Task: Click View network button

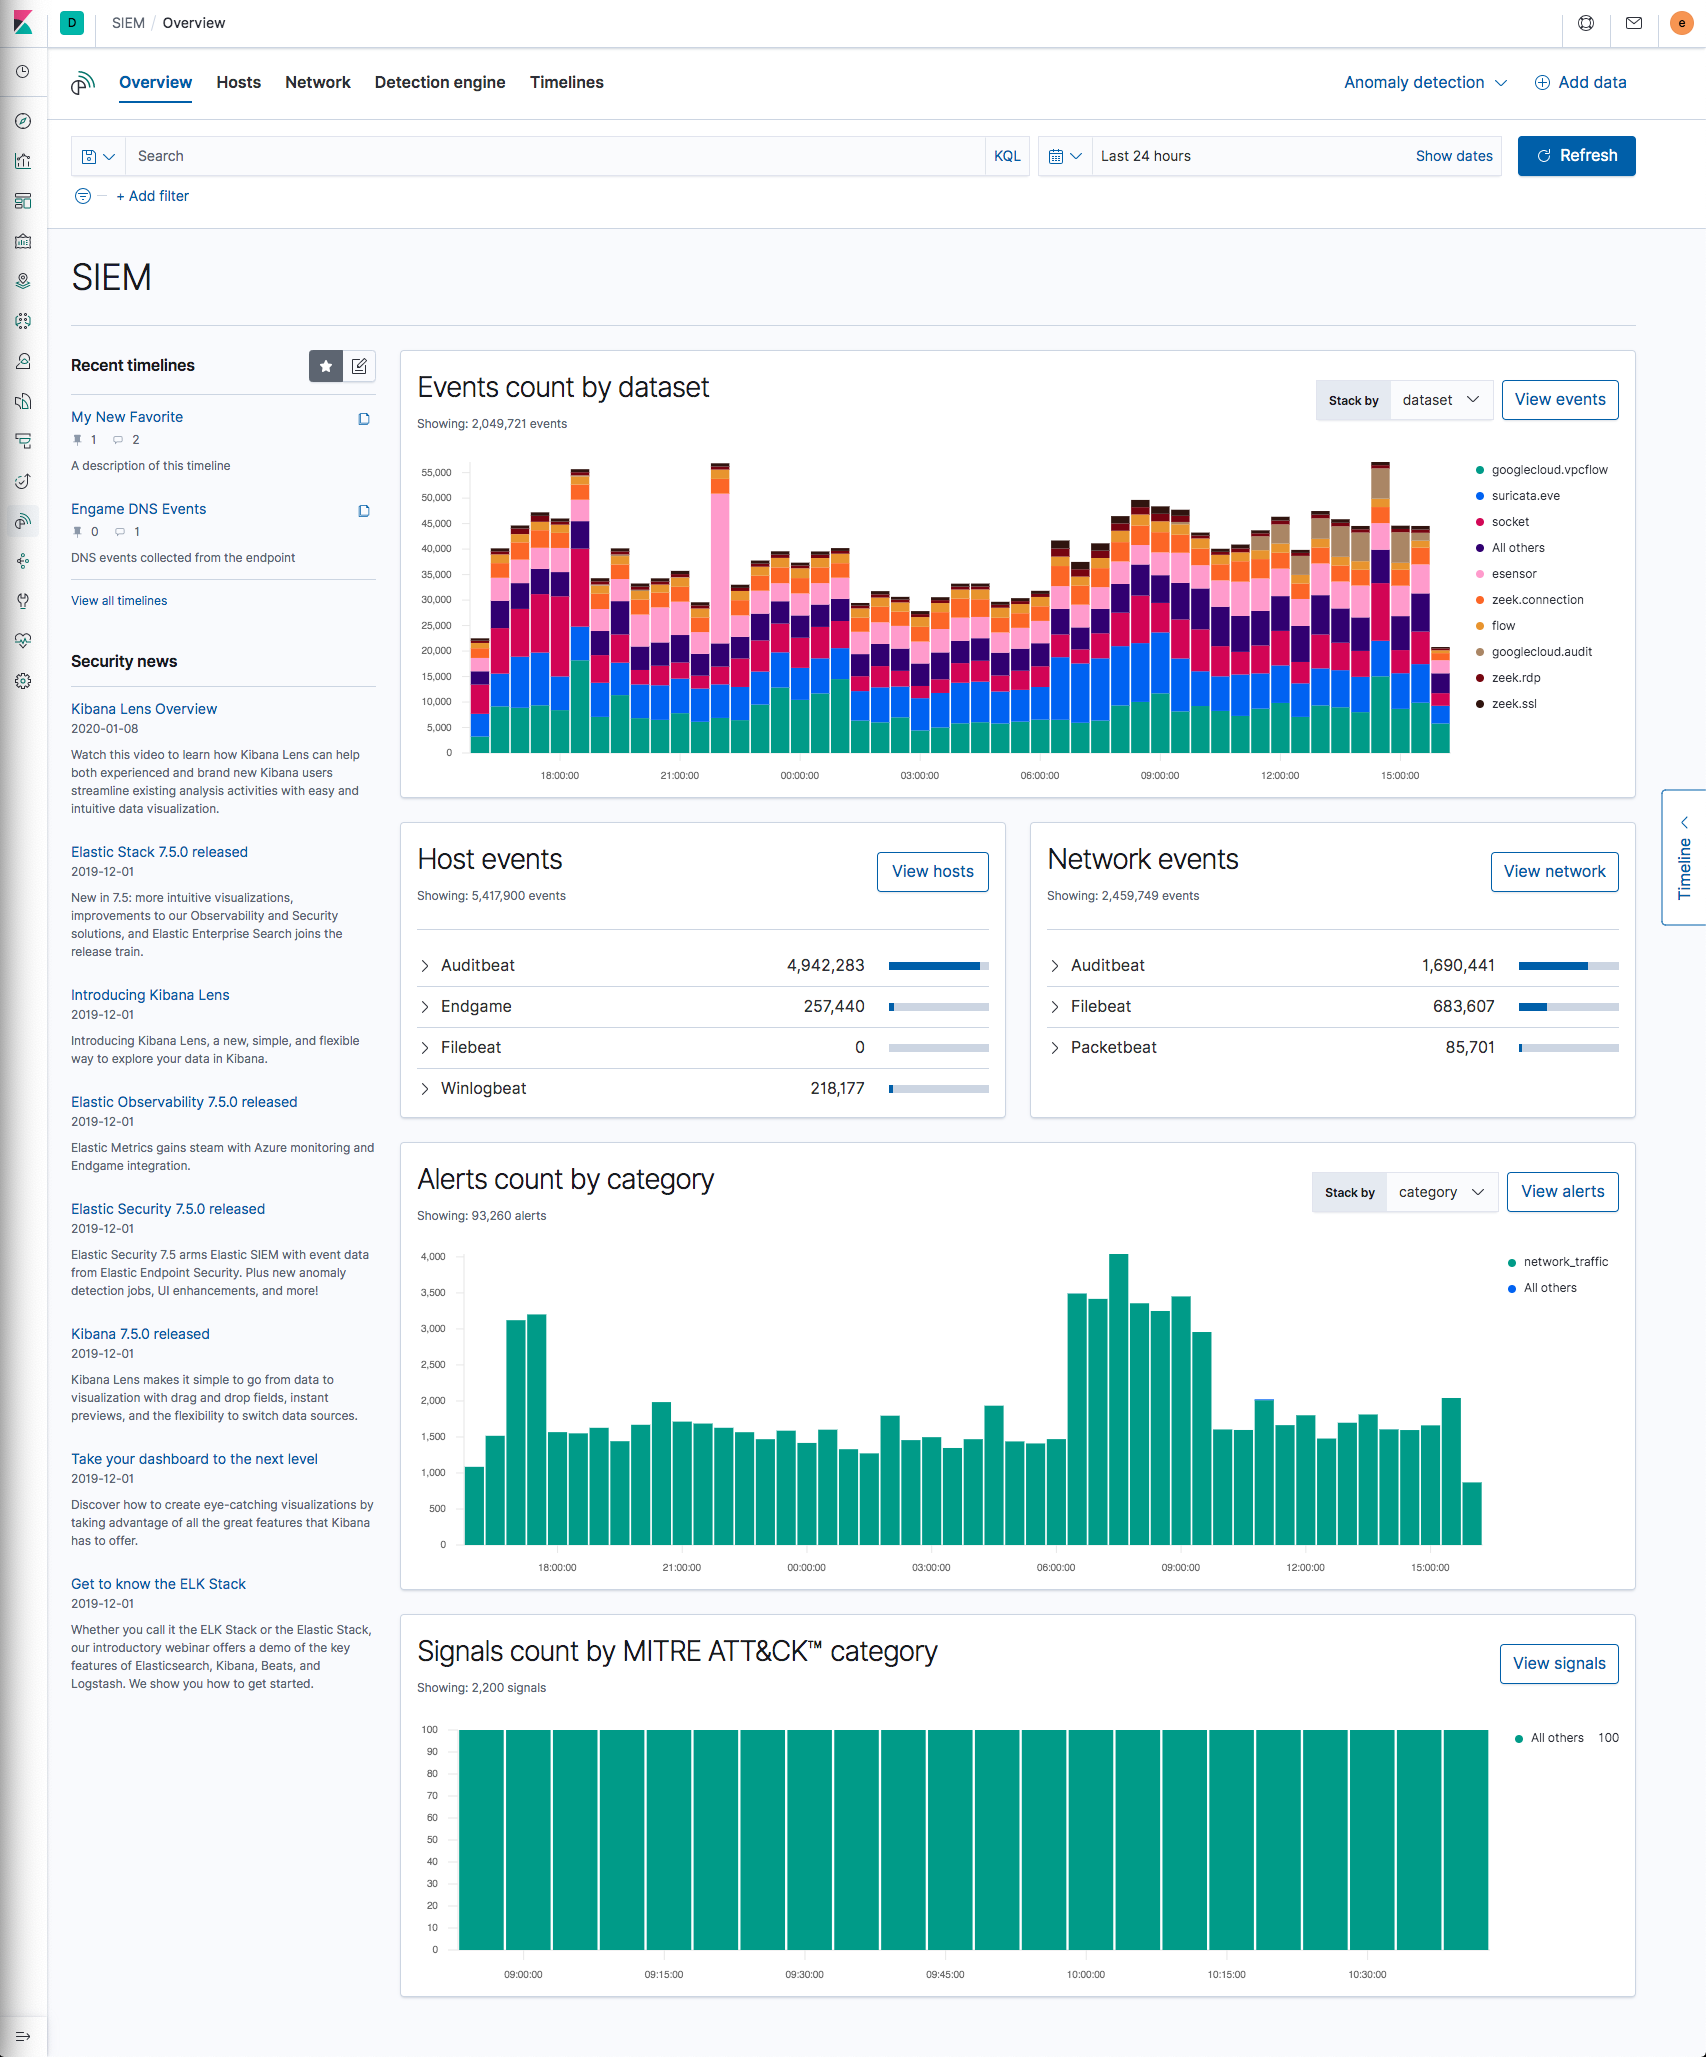Action: (x=1554, y=872)
